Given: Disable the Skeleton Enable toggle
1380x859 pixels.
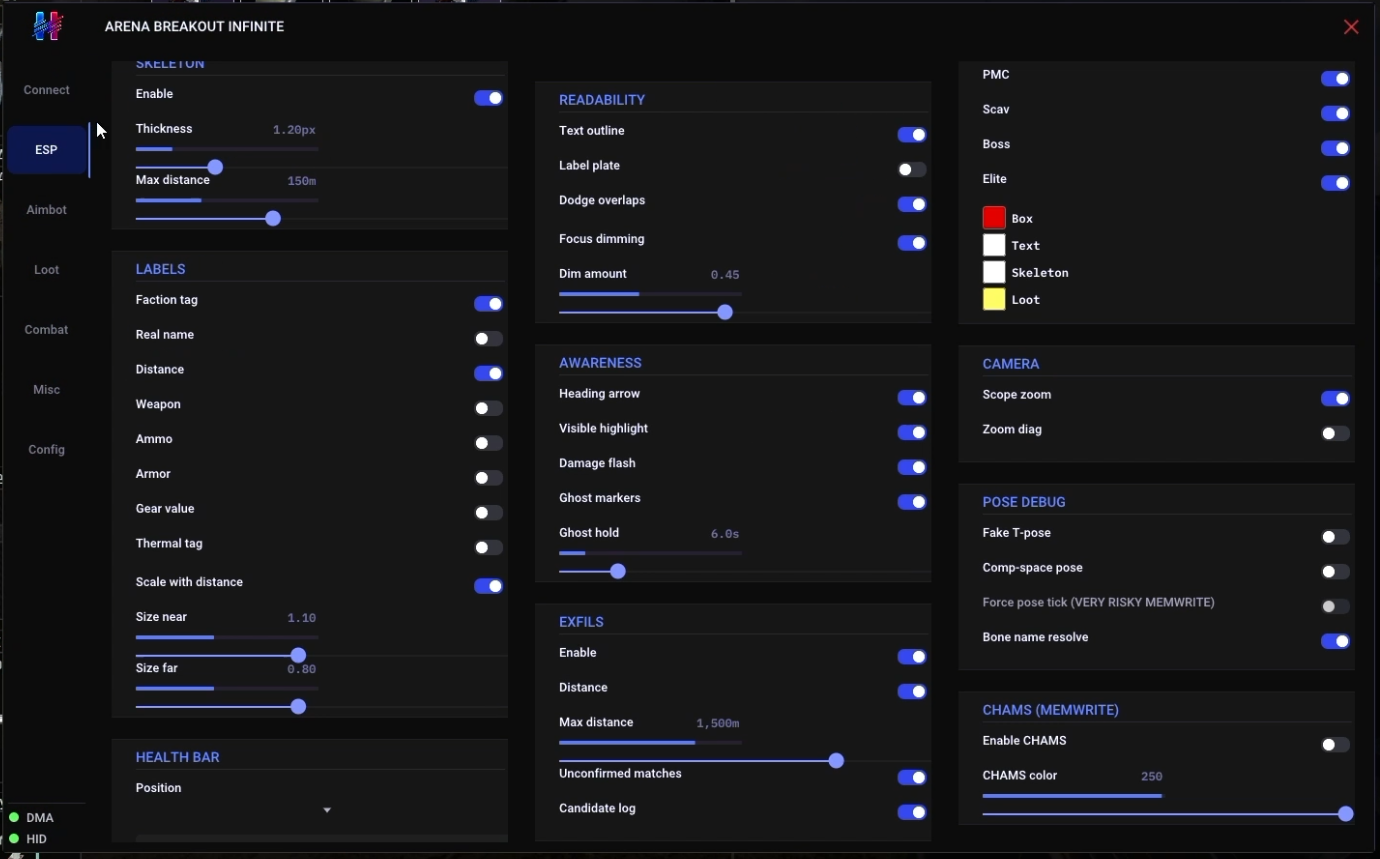Looking at the screenshot, I should 488,98.
